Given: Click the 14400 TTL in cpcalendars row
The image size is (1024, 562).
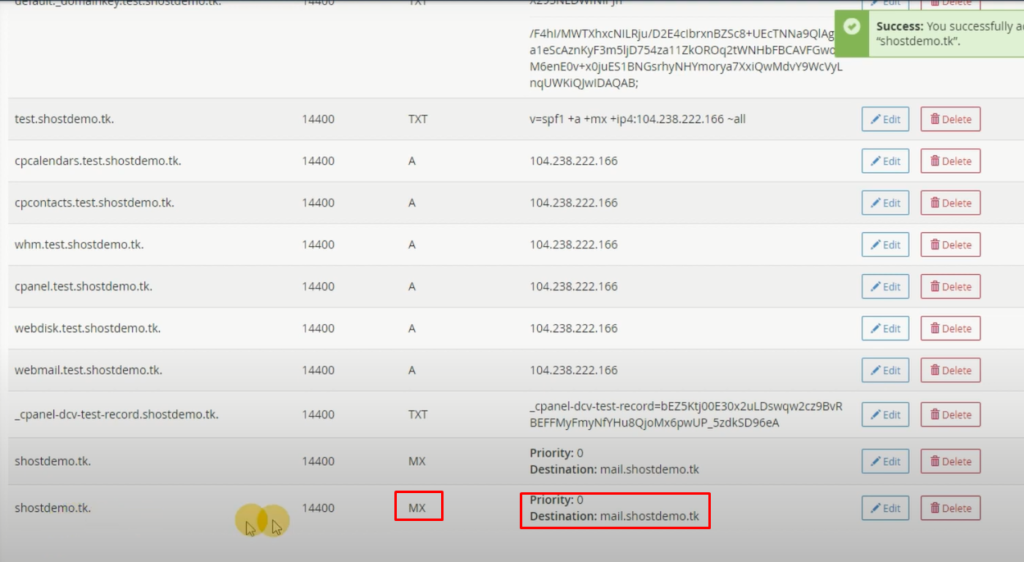Looking at the screenshot, I should 318,161.
